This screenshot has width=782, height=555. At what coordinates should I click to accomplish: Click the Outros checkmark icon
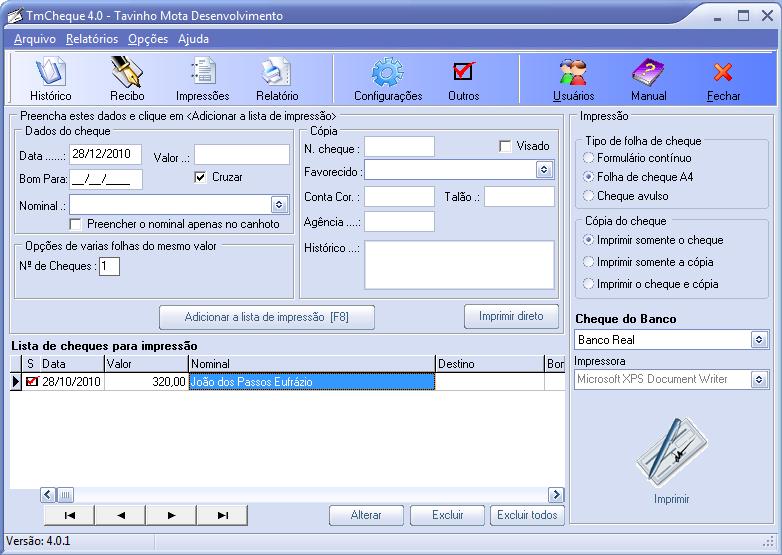point(463,74)
